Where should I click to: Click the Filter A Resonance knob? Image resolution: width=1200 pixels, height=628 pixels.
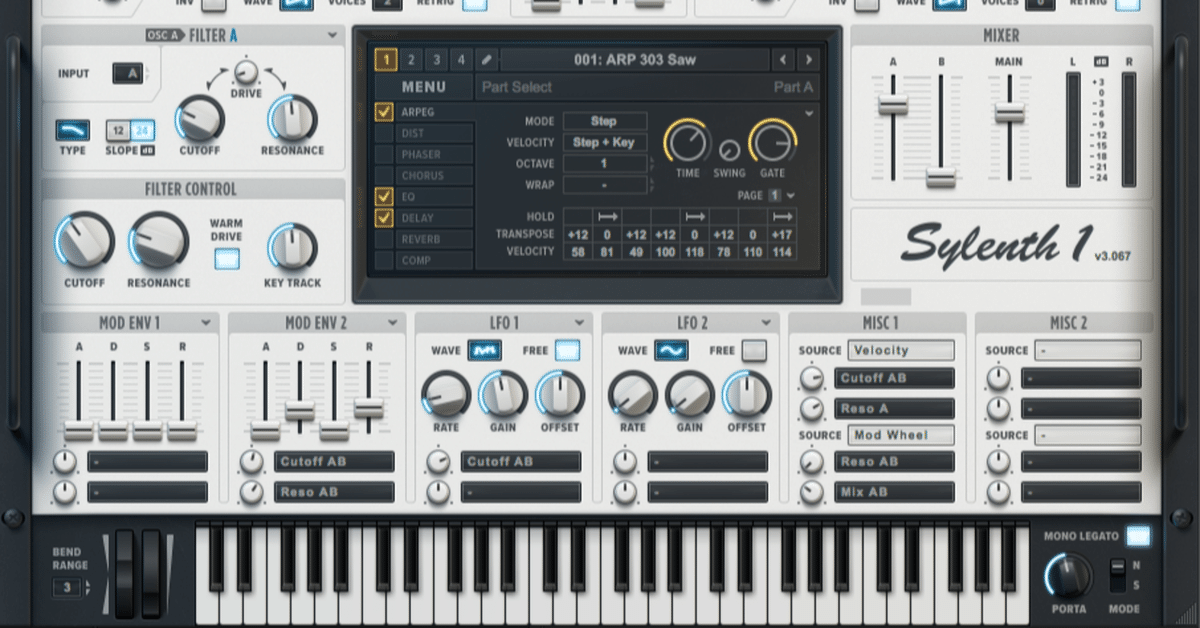pos(293,118)
